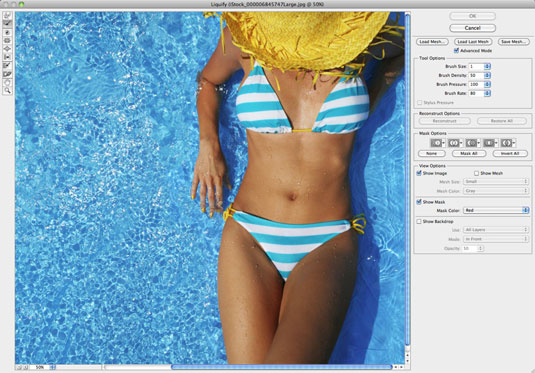Select the Bloat tool
The image size is (535, 373).
[x=7, y=49]
